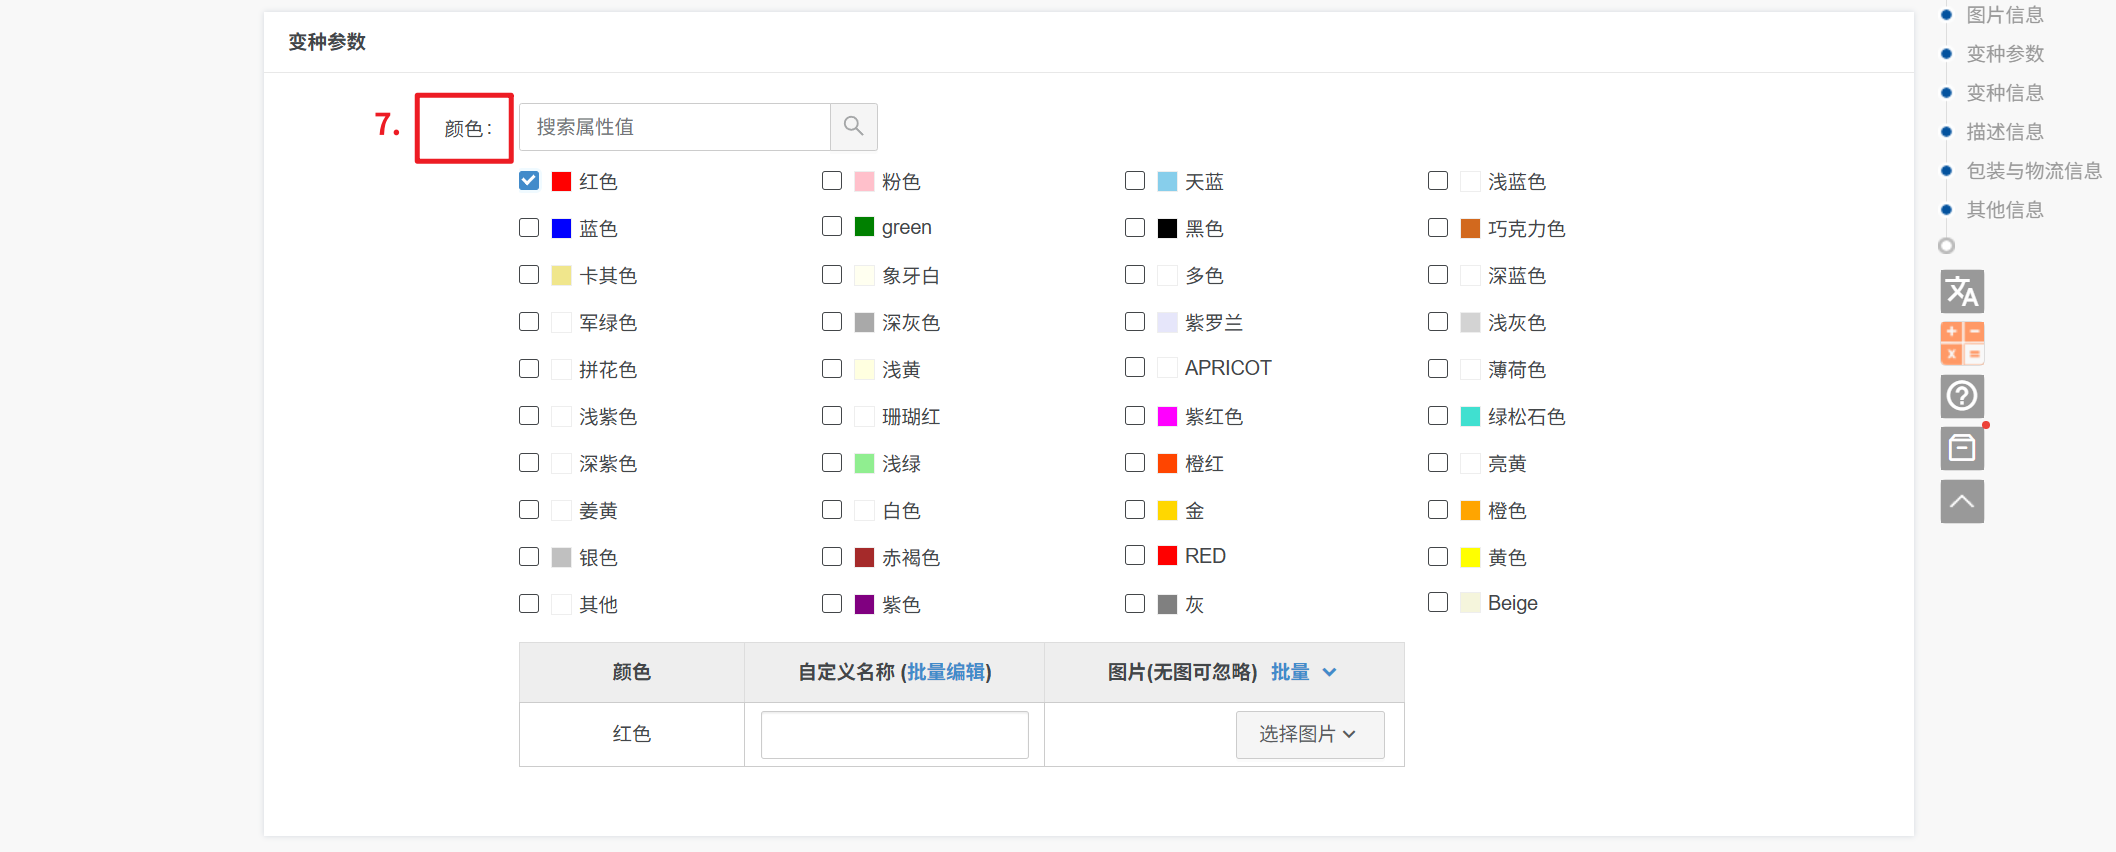The height and width of the screenshot is (852, 2116).
Task: Open the 选择图片 dropdown
Action: pos(1309,735)
